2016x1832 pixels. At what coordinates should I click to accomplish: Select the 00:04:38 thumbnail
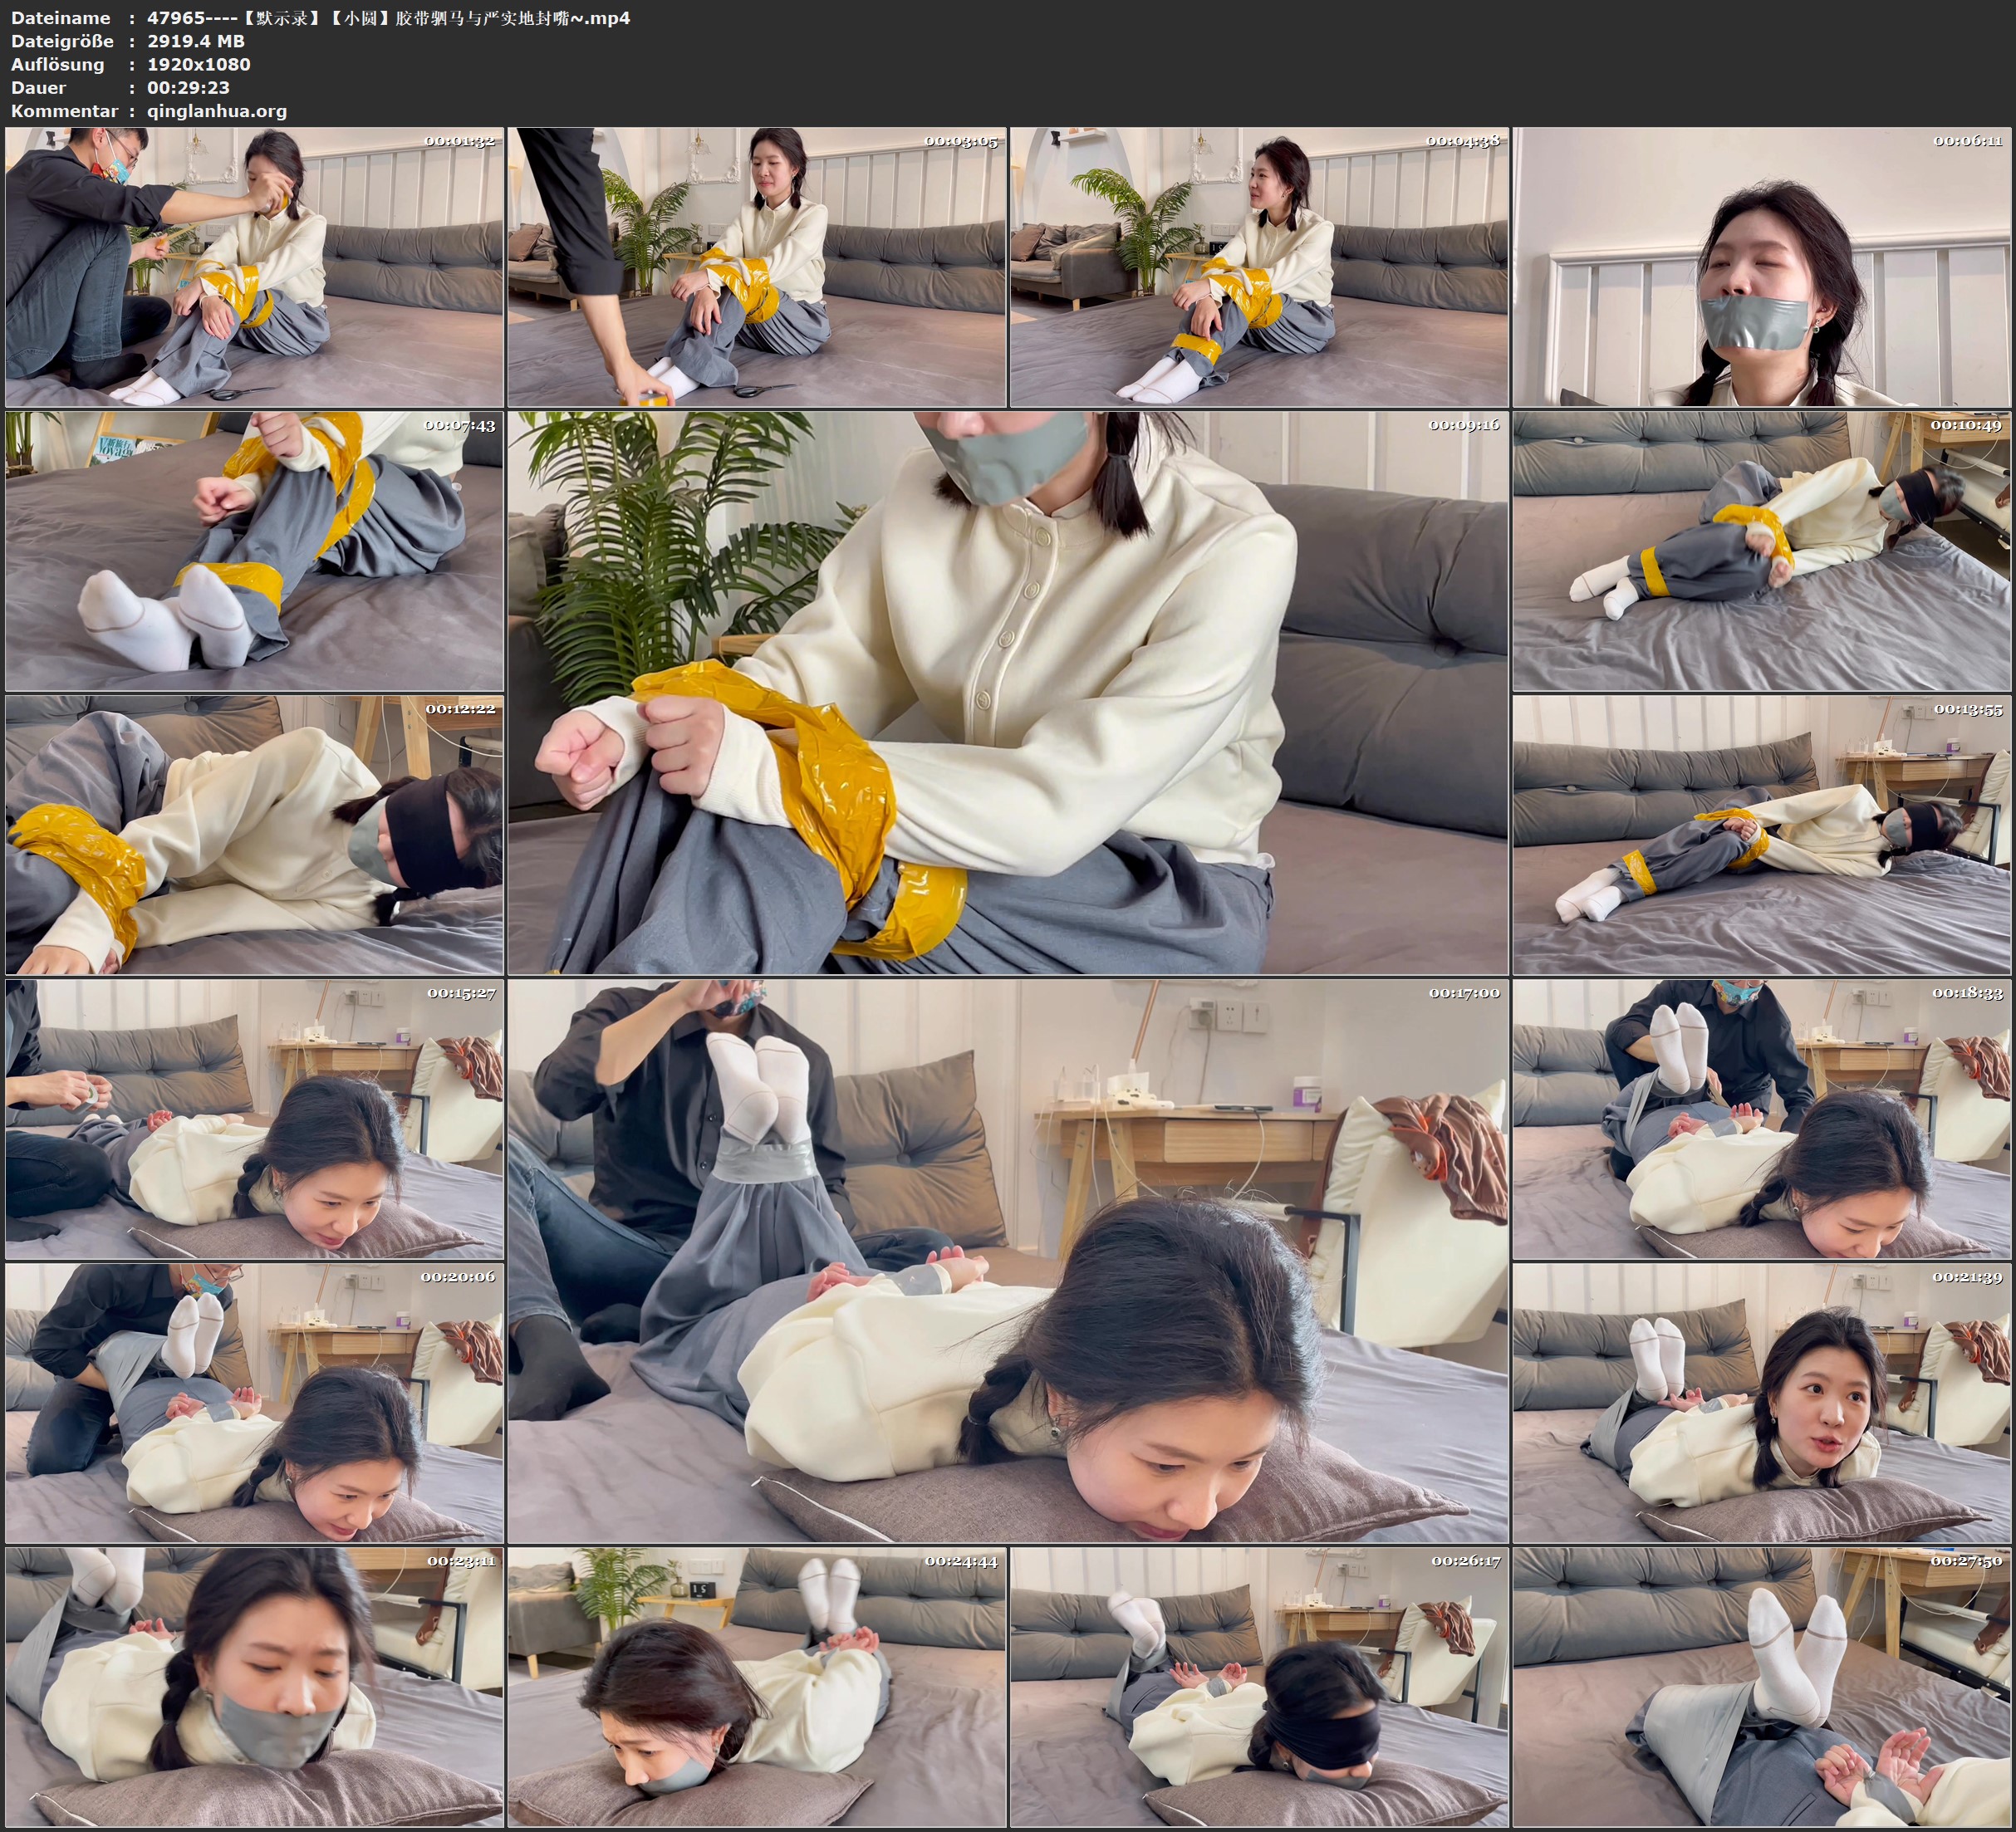[1258, 266]
